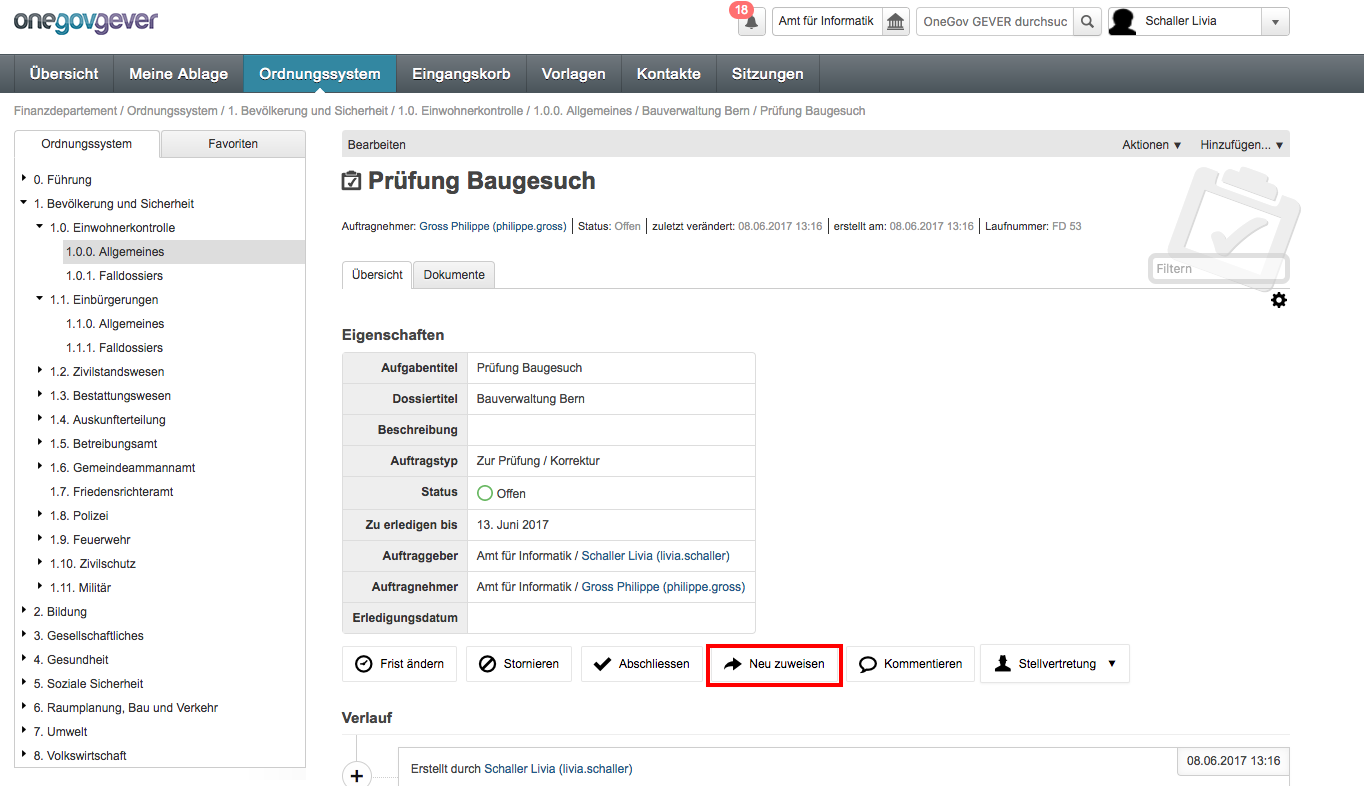1364x786 pixels.
Task: Open 4. Gesundheit tree item
Action: (x=71, y=660)
